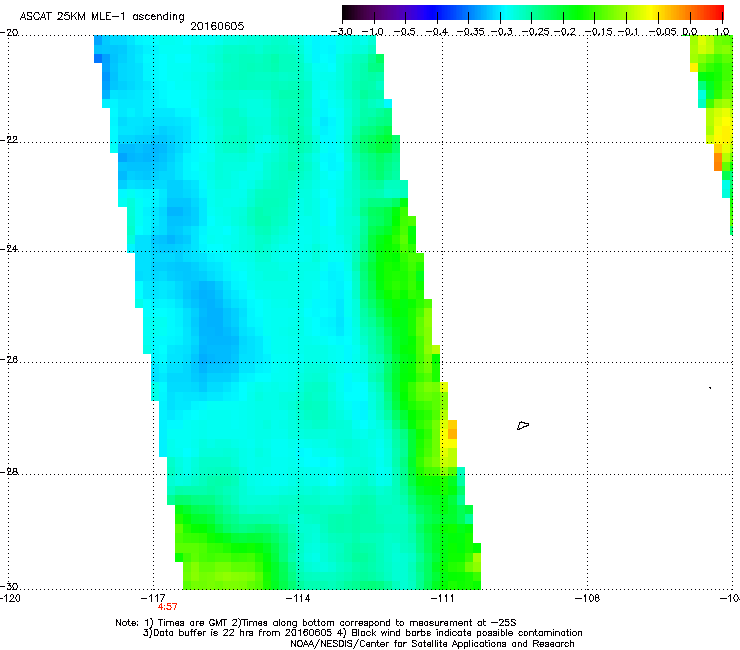Click the 'Data buffer is 22 hrs' note line
Screen dimensions: 740x650
(362, 633)
